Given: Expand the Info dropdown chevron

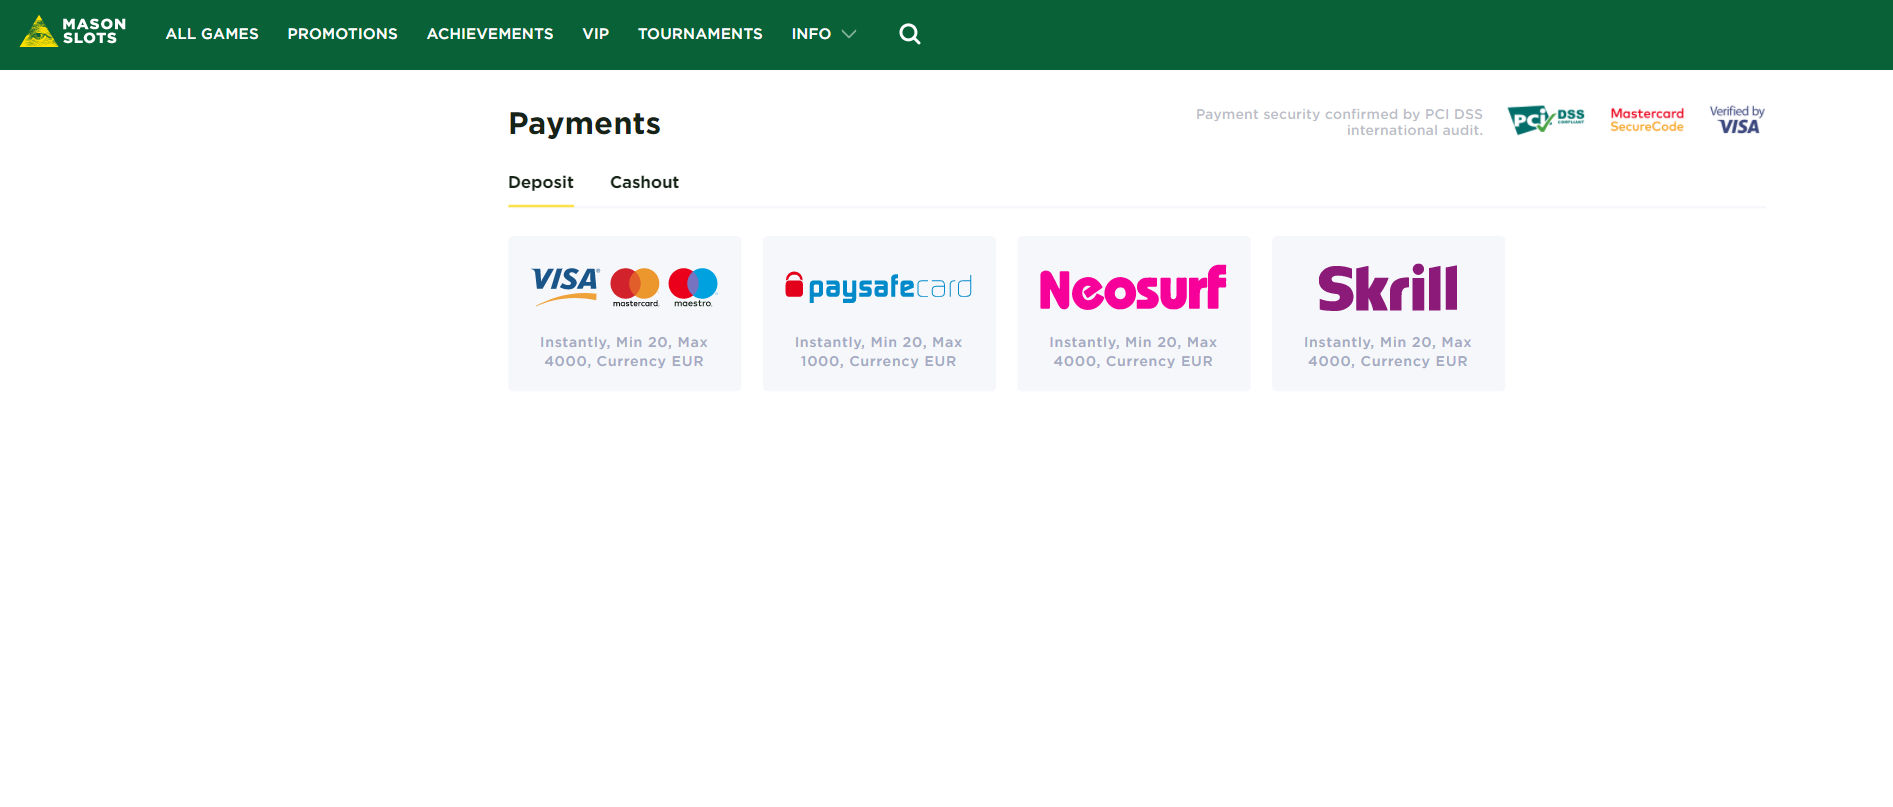Looking at the screenshot, I should pos(849,34).
